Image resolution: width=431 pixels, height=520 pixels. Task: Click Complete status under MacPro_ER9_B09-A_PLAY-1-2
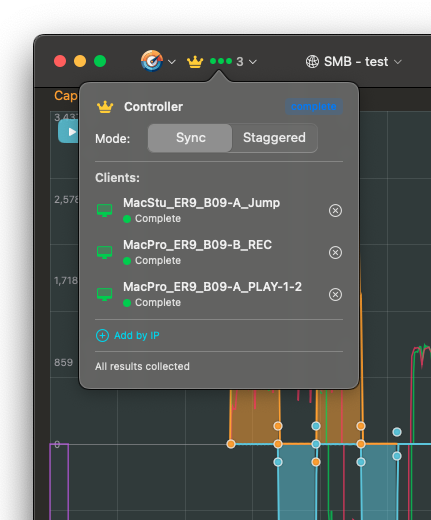[152, 303]
